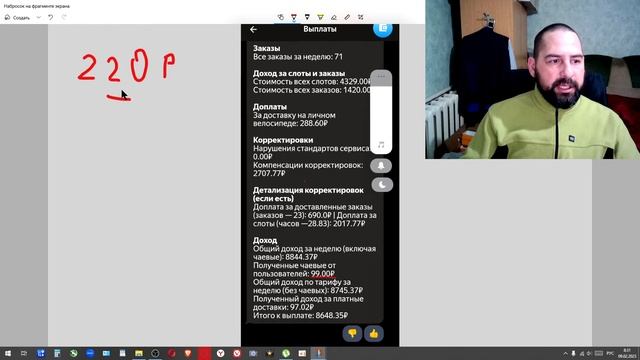This screenshot has width=640, height=360.
Task: Click the Выплаты header title
Action: [x=320, y=29]
